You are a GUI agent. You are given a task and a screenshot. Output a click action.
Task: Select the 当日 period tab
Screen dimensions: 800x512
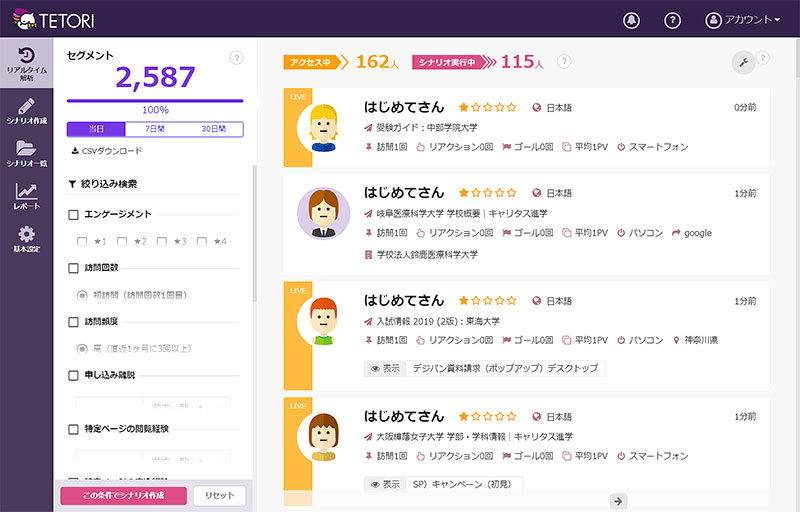pyautogui.click(x=96, y=129)
